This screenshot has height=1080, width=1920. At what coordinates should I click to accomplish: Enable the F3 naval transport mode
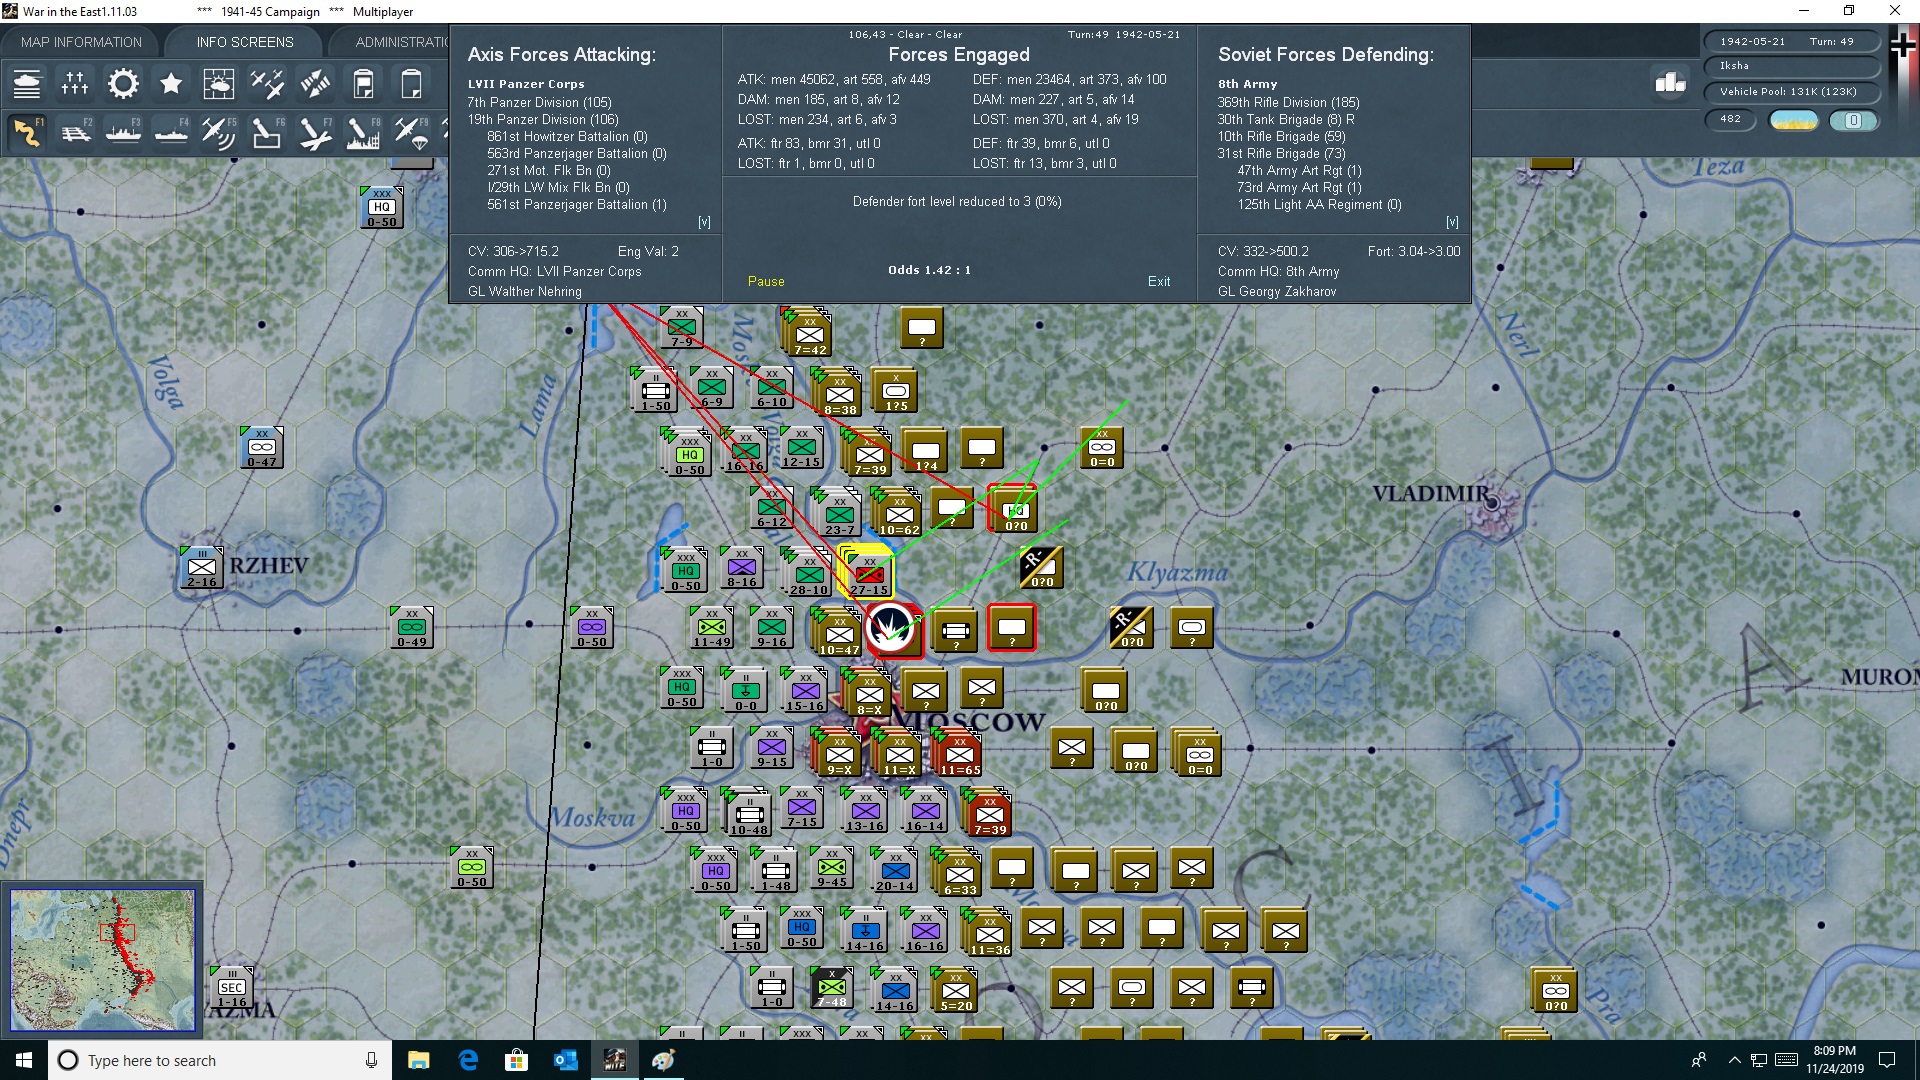tap(123, 132)
